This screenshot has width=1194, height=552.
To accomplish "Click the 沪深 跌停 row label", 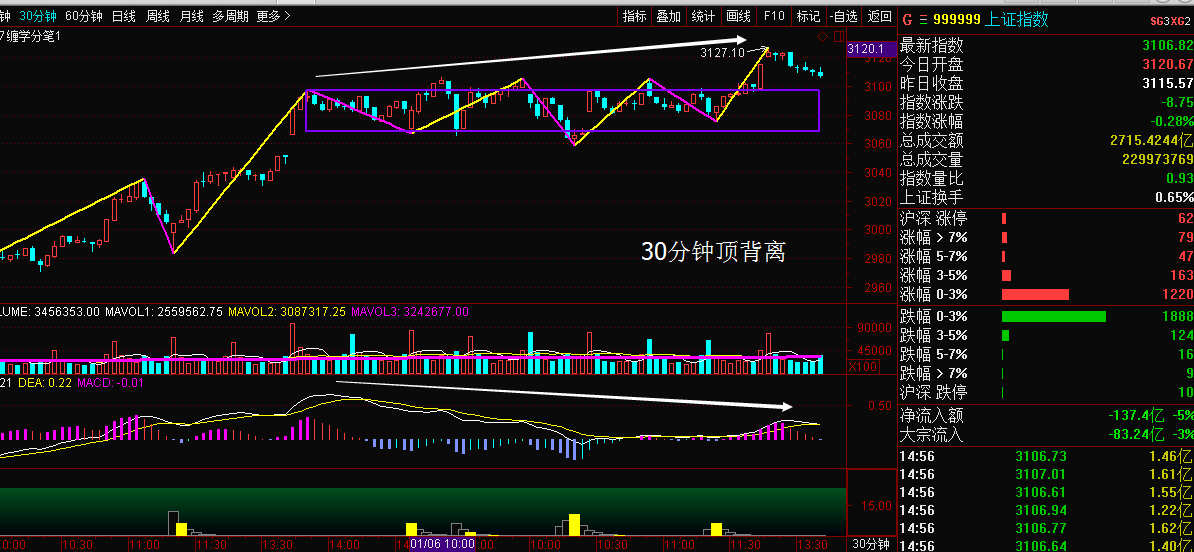I will (x=934, y=393).
